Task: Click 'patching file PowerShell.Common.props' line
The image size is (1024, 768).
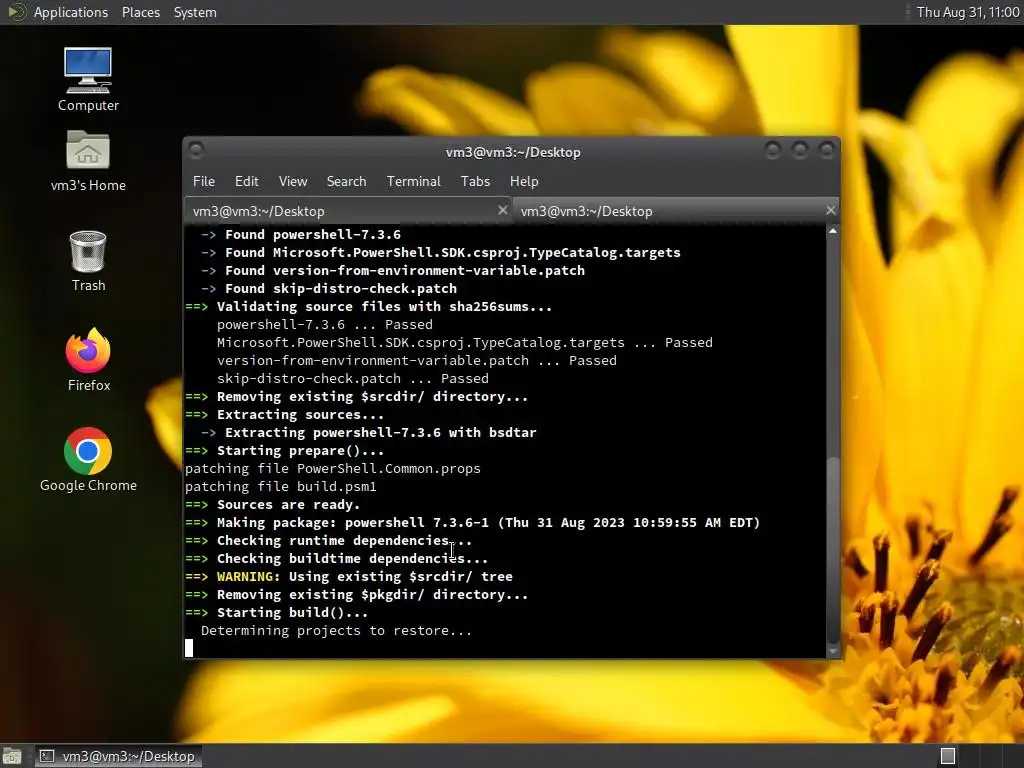Action: point(332,469)
